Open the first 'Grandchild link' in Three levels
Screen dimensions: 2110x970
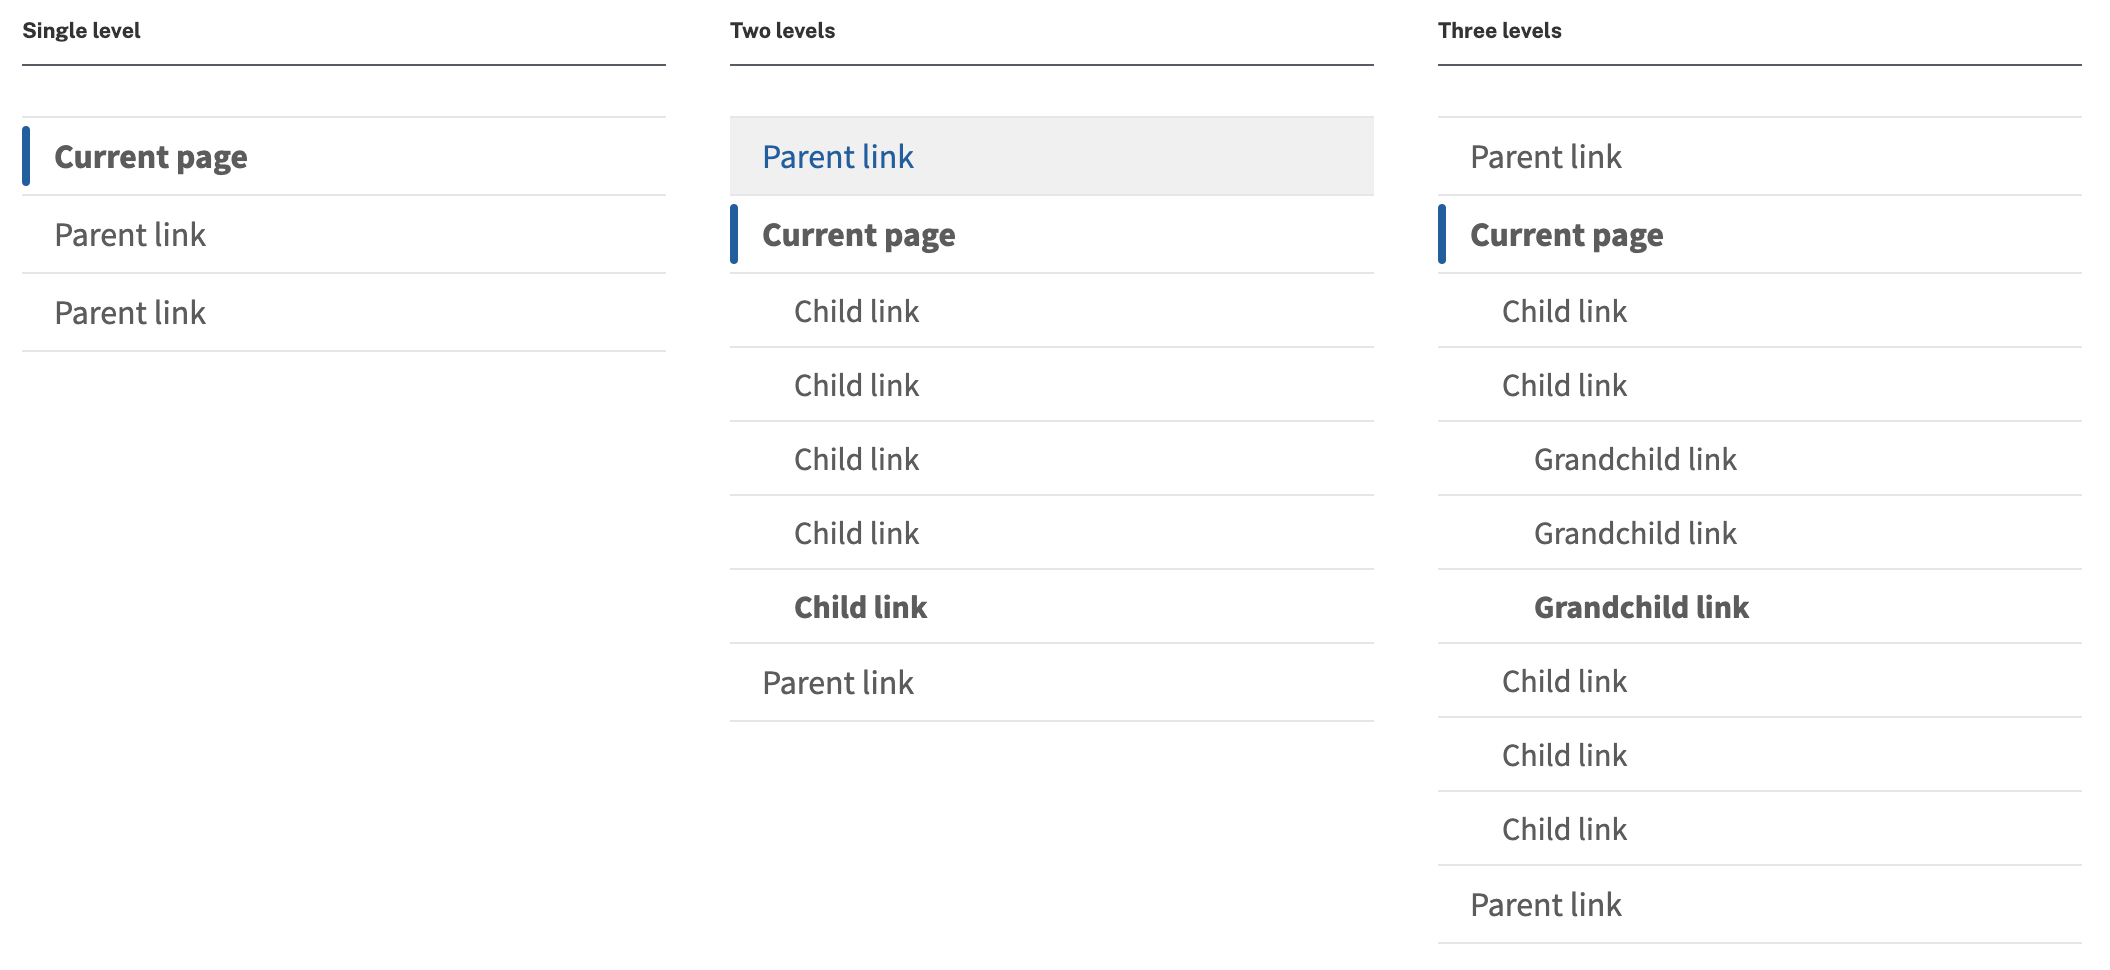click(x=1634, y=459)
